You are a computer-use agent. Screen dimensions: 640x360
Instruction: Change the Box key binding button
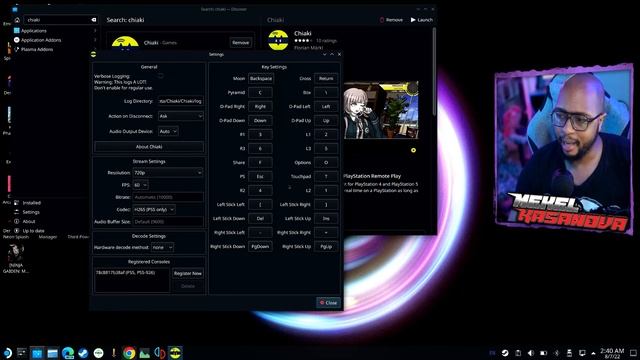pos(326,92)
